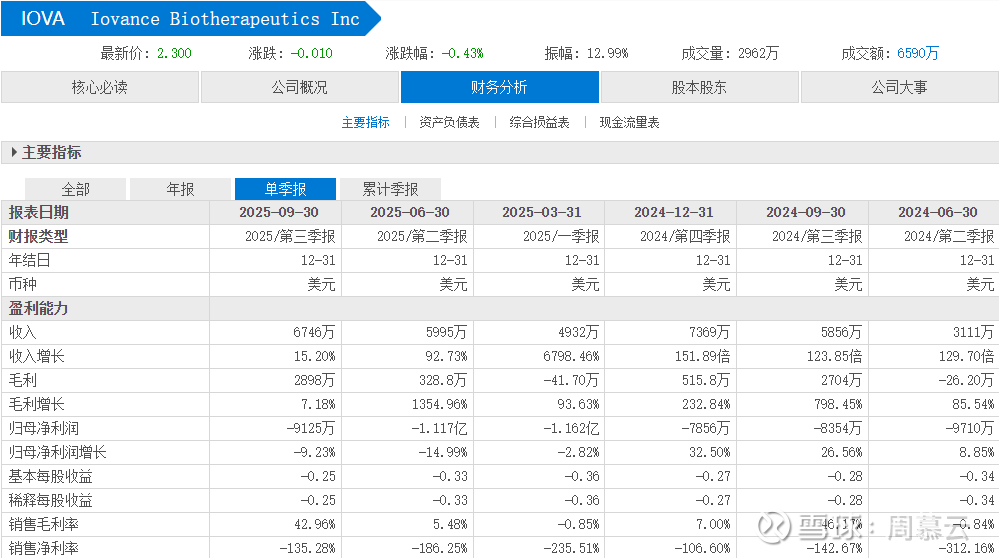This screenshot has width=999, height=558.
Task: Click the 销售净利率 row label
Action: 43,548
